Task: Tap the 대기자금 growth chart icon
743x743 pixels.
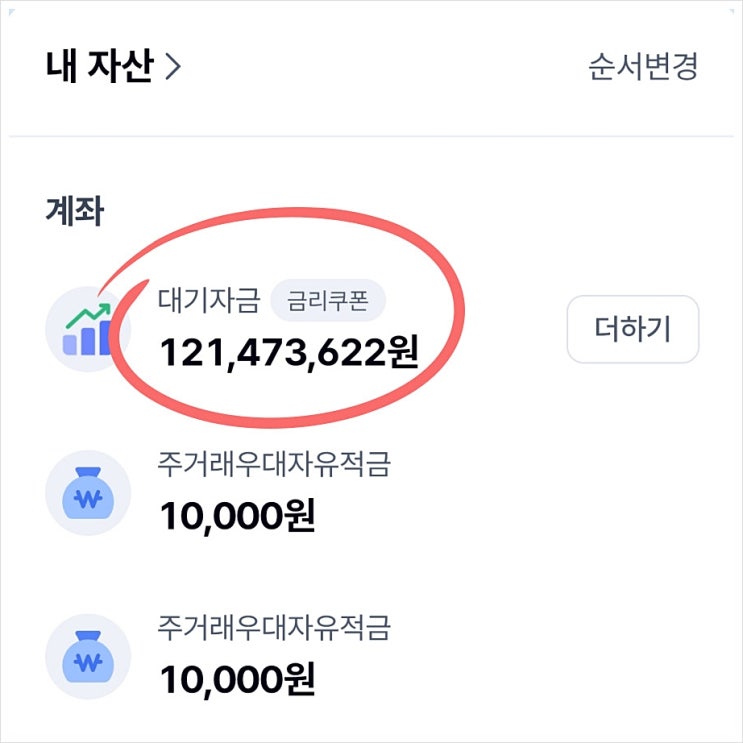Action: point(87,329)
